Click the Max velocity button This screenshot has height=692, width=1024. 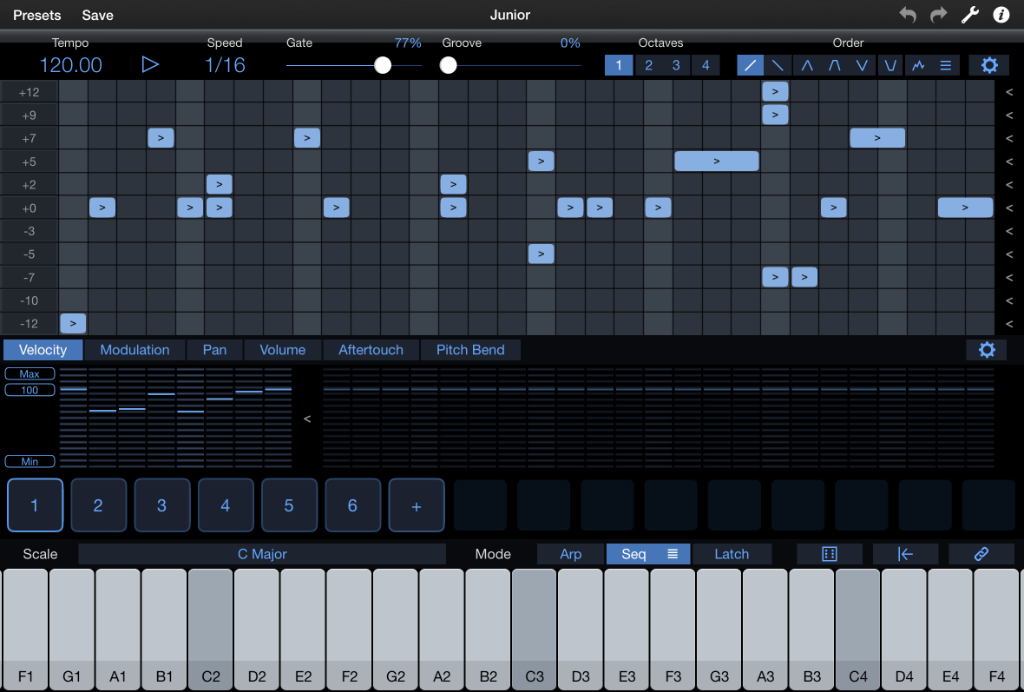29,374
